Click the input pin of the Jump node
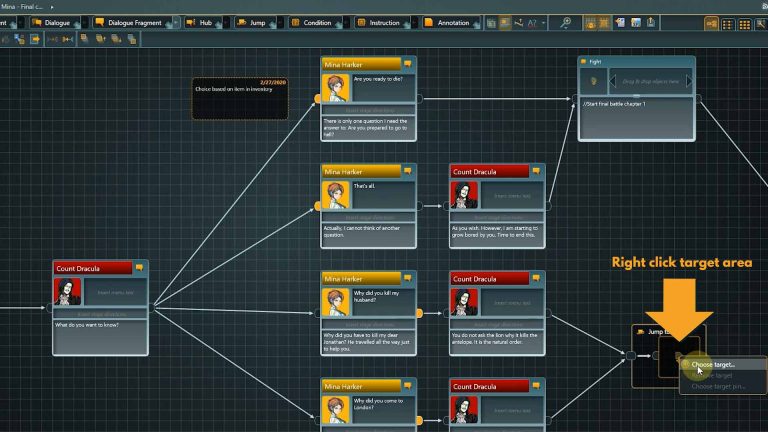Screen dimensions: 768x432 pos(631,356)
